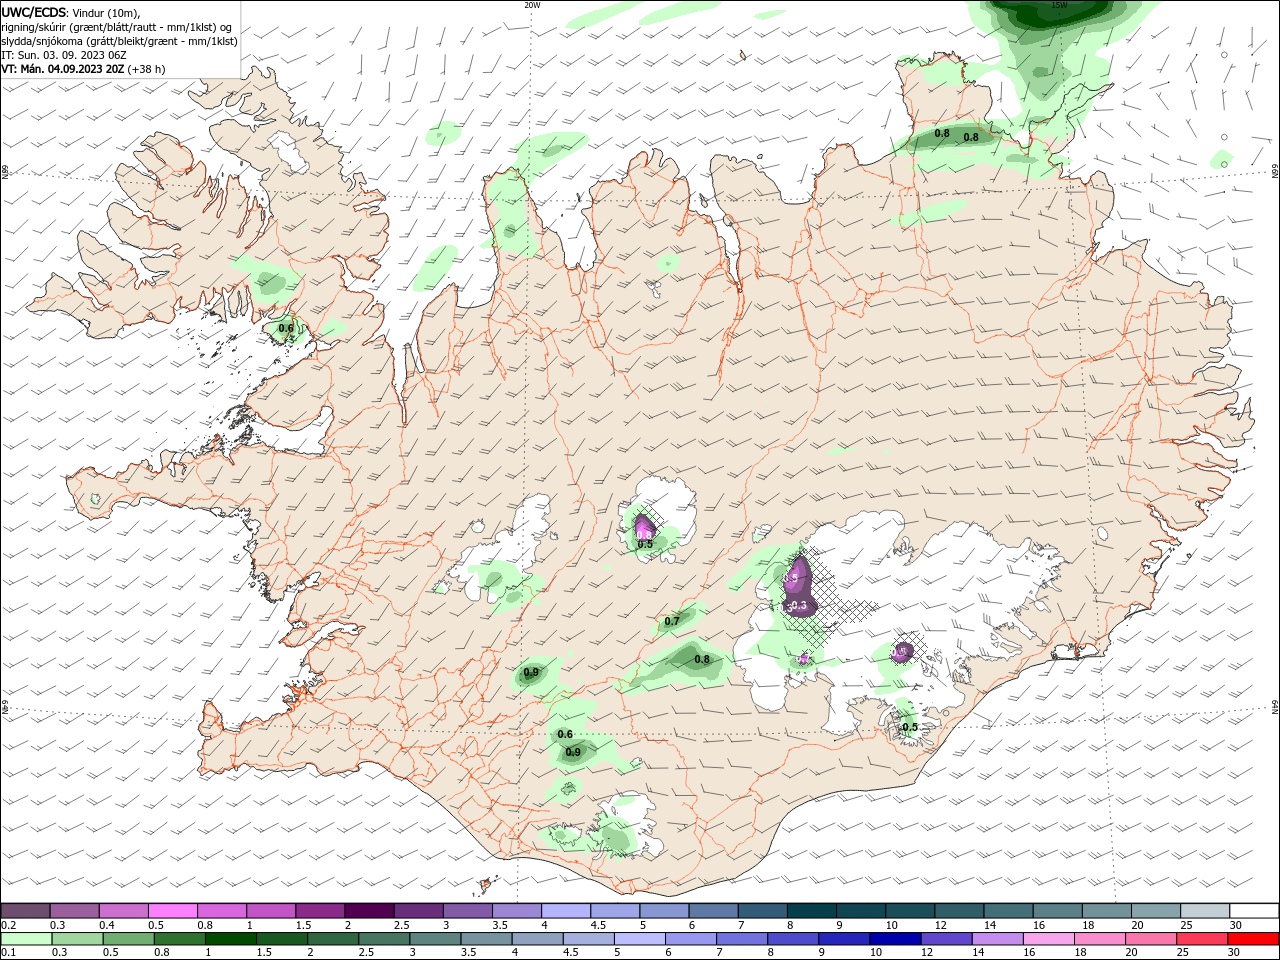Pick the 2 green swatch in lower scale
Screen dimensions: 1280x960
(x=332, y=939)
